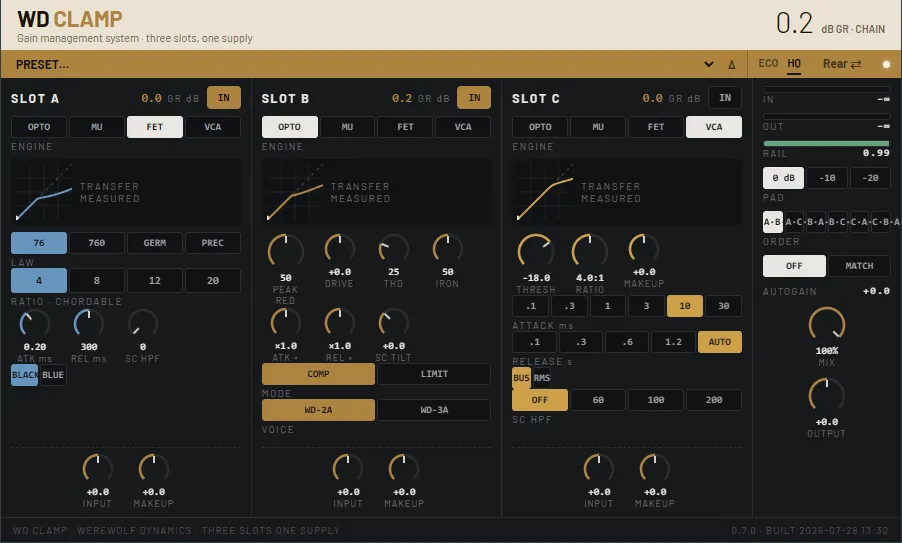Screen dimensions: 902x543
Task: Set Slot C attack to 3 ms
Action: tap(646, 306)
